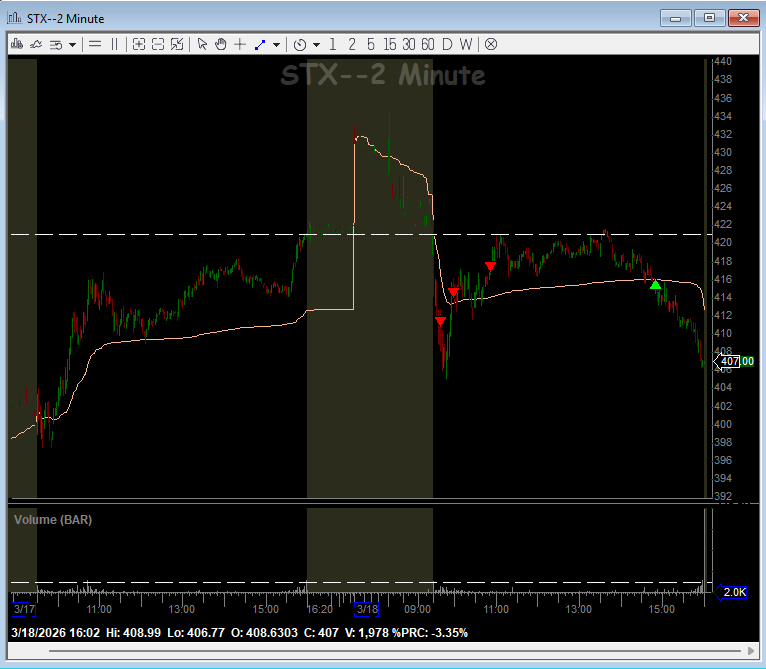Screen dimensions: 766x669
Task: Click the STX--2 Minute title bar chart icon
Action: click(x=15, y=18)
